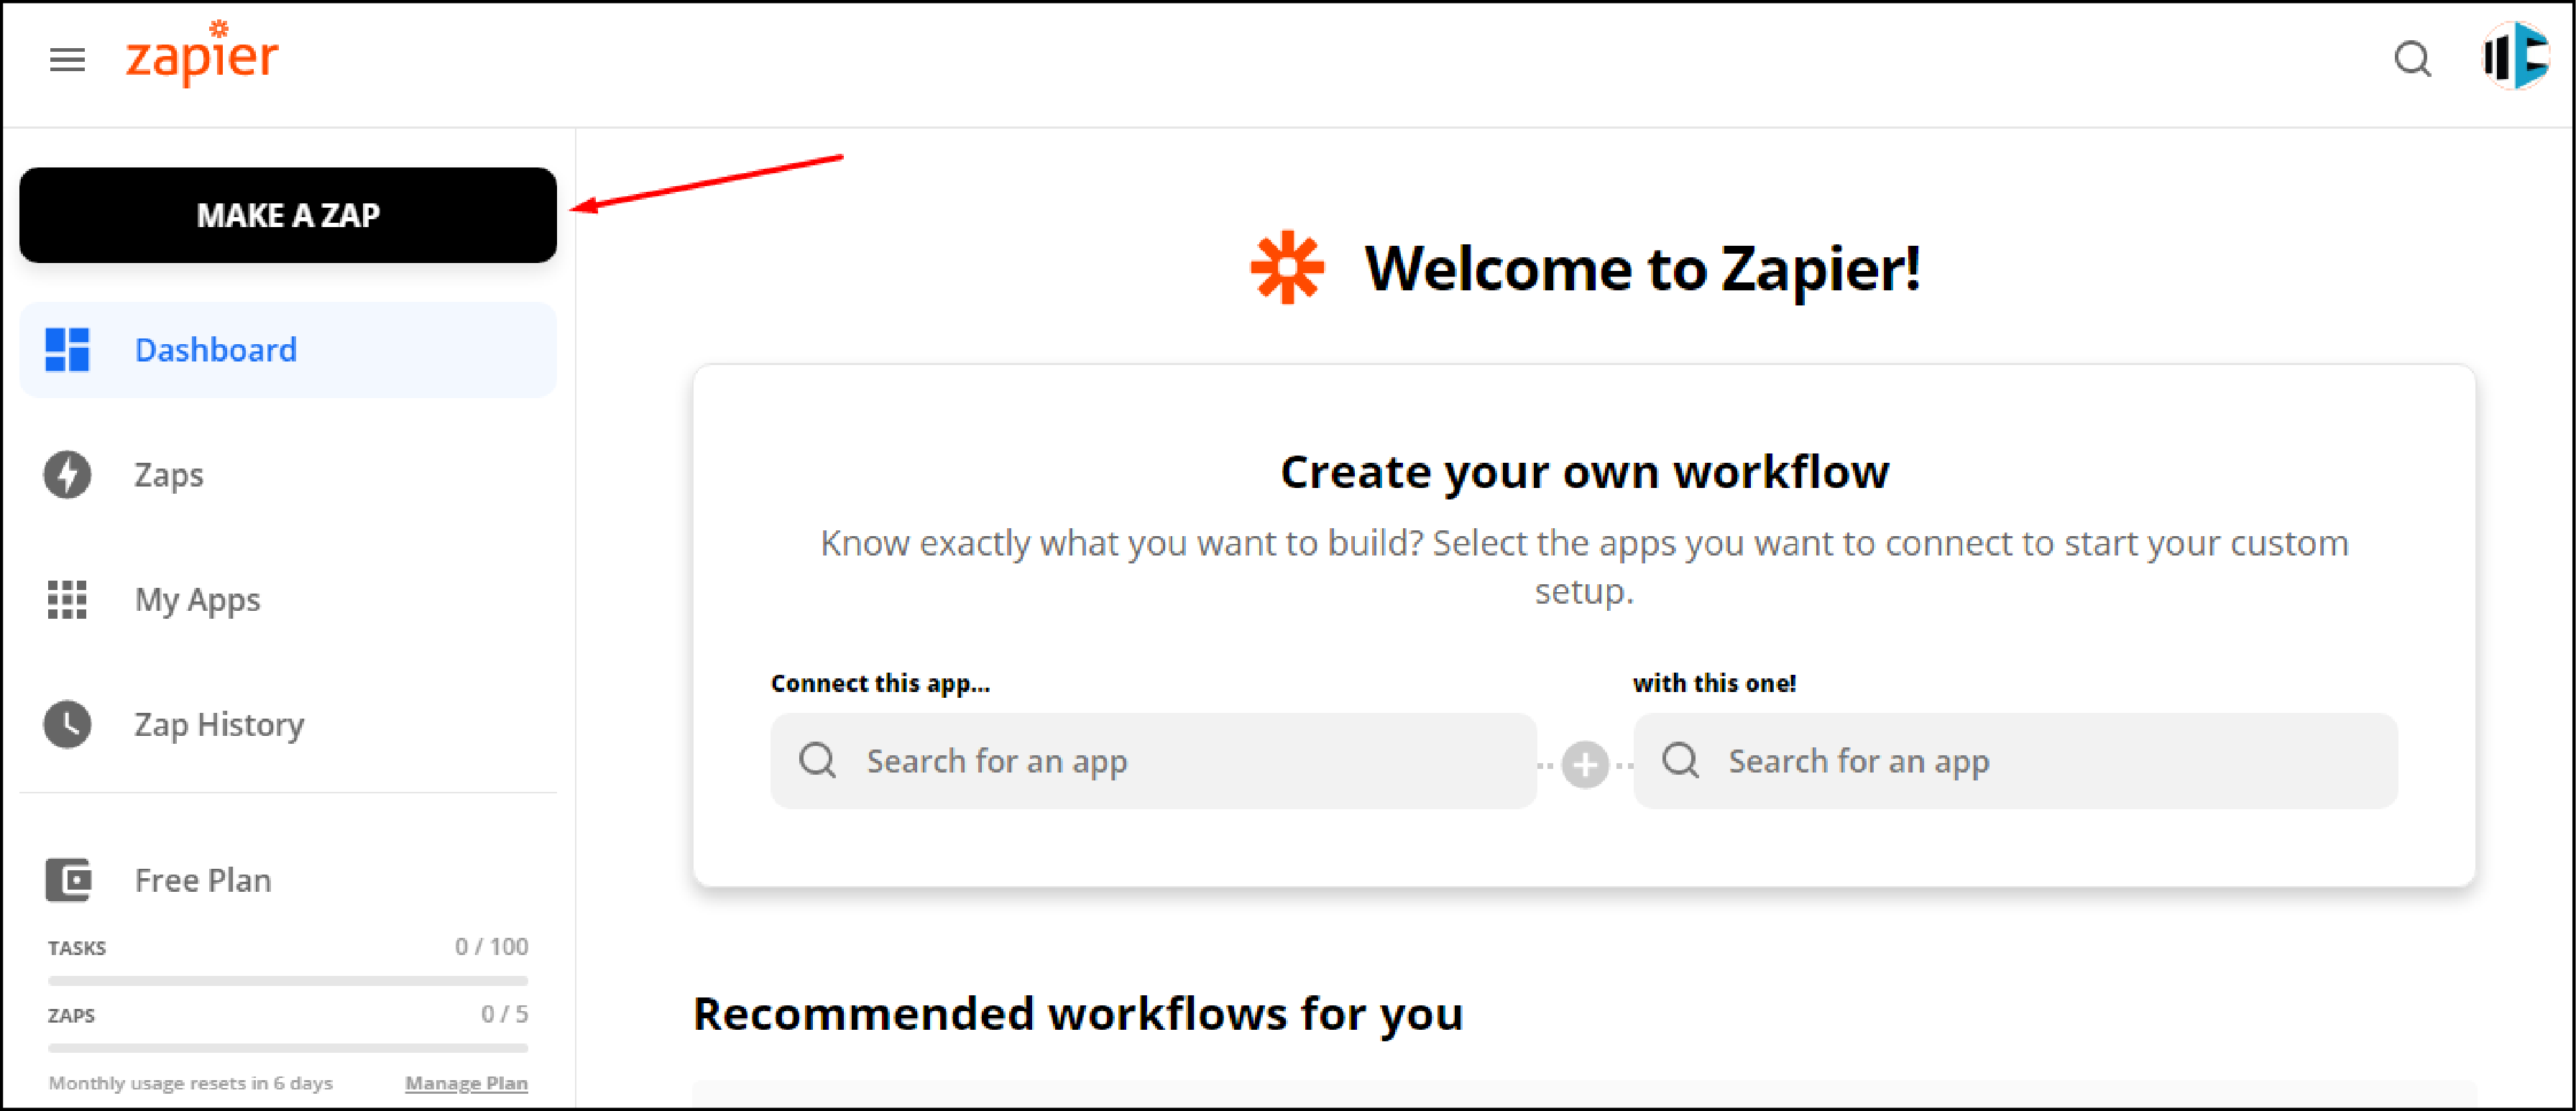Click the plus connector button
This screenshot has width=2576, height=1111.
click(1586, 761)
